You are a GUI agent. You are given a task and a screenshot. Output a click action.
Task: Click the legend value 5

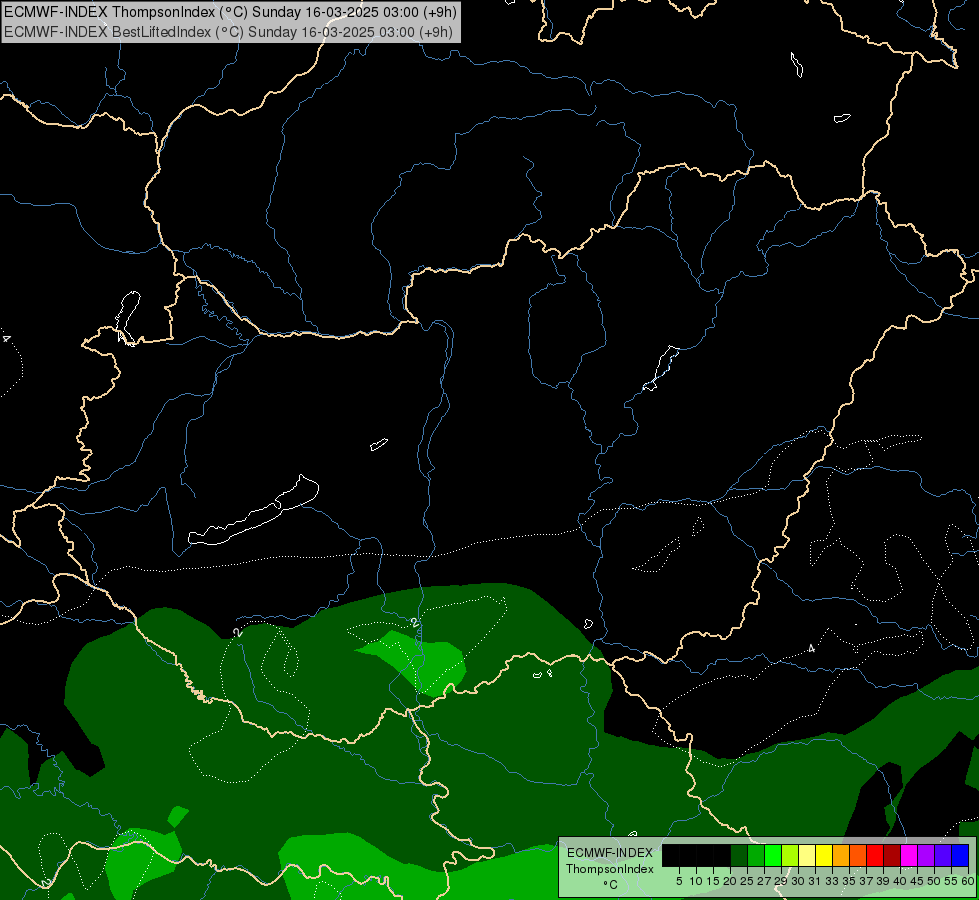pos(679,881)
